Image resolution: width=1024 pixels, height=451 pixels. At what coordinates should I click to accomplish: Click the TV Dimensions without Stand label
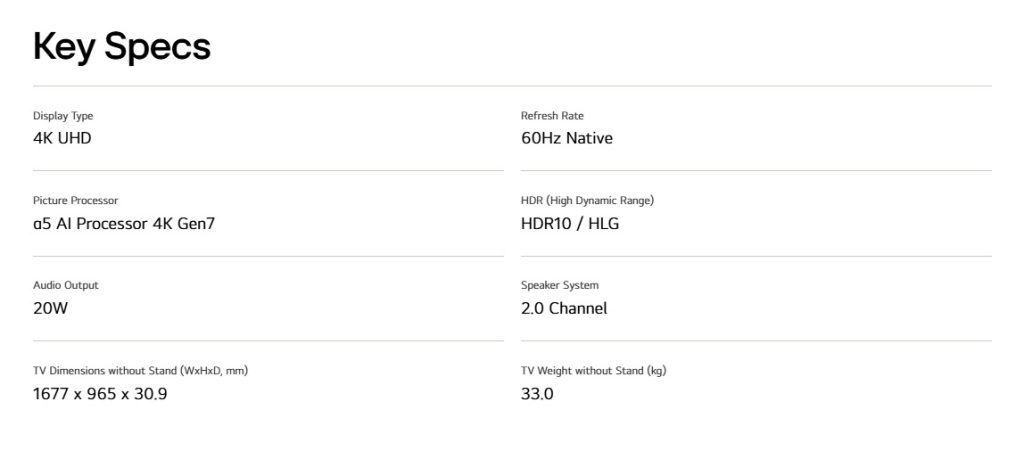140,371
